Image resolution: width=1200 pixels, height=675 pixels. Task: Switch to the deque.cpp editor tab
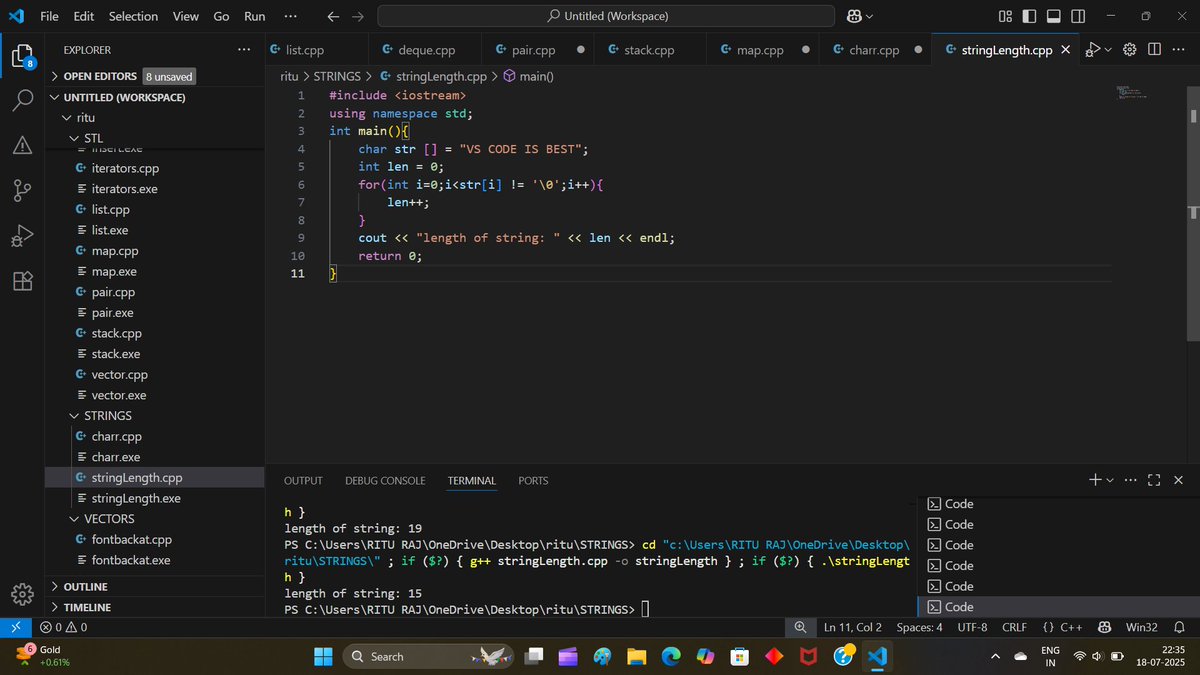[427, 50]
